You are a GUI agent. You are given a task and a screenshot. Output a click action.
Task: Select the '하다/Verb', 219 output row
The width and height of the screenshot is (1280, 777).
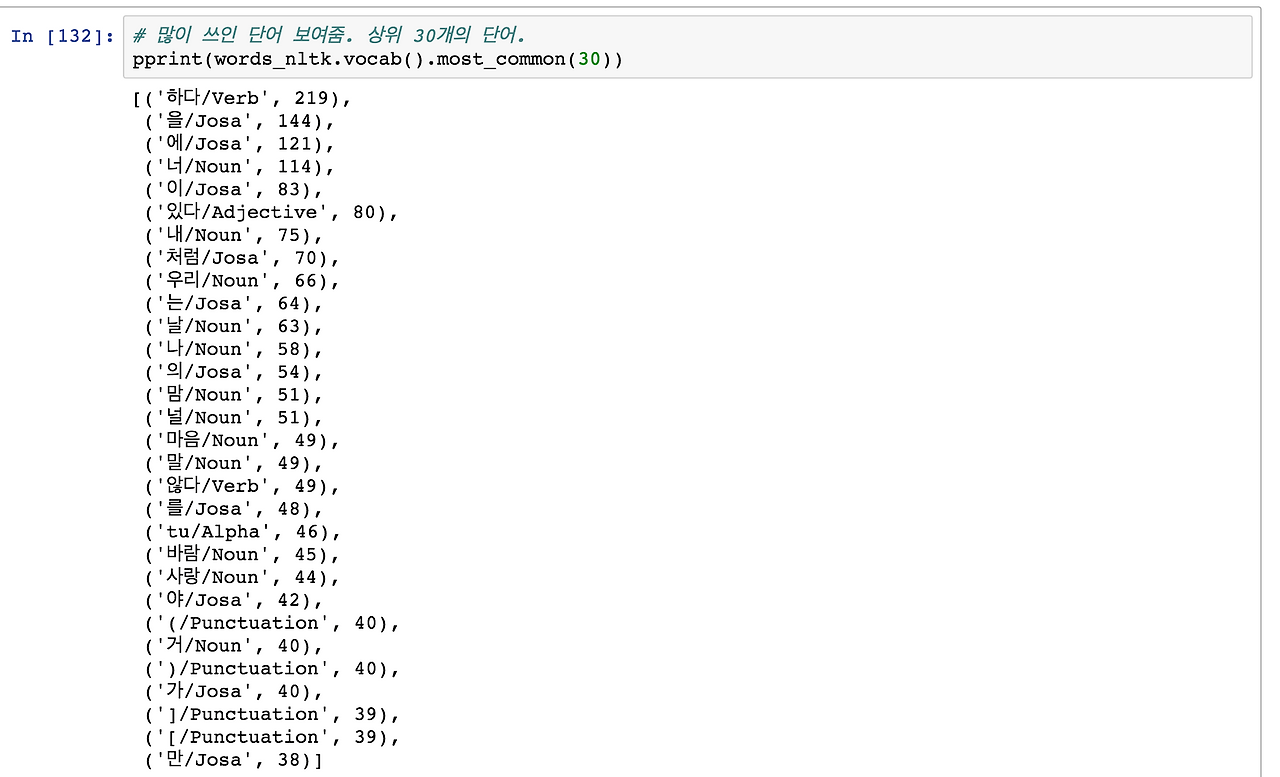pos(243,99)
